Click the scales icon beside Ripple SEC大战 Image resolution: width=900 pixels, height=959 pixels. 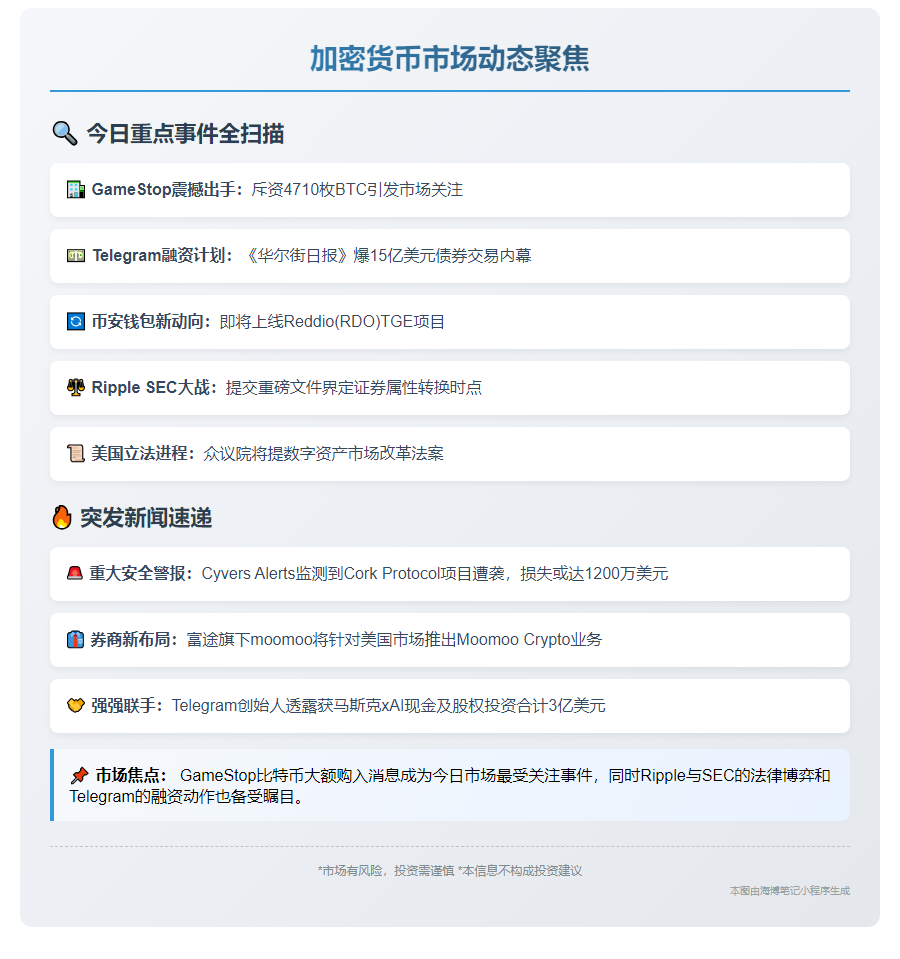[76, 388]
